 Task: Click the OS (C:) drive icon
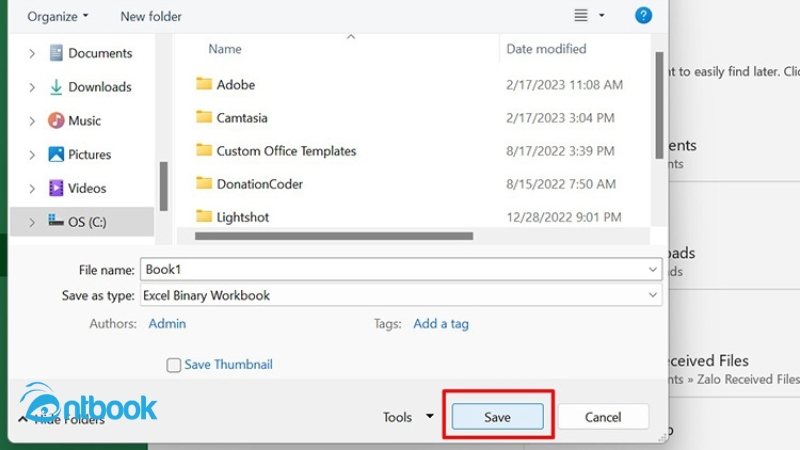[56, 220]
